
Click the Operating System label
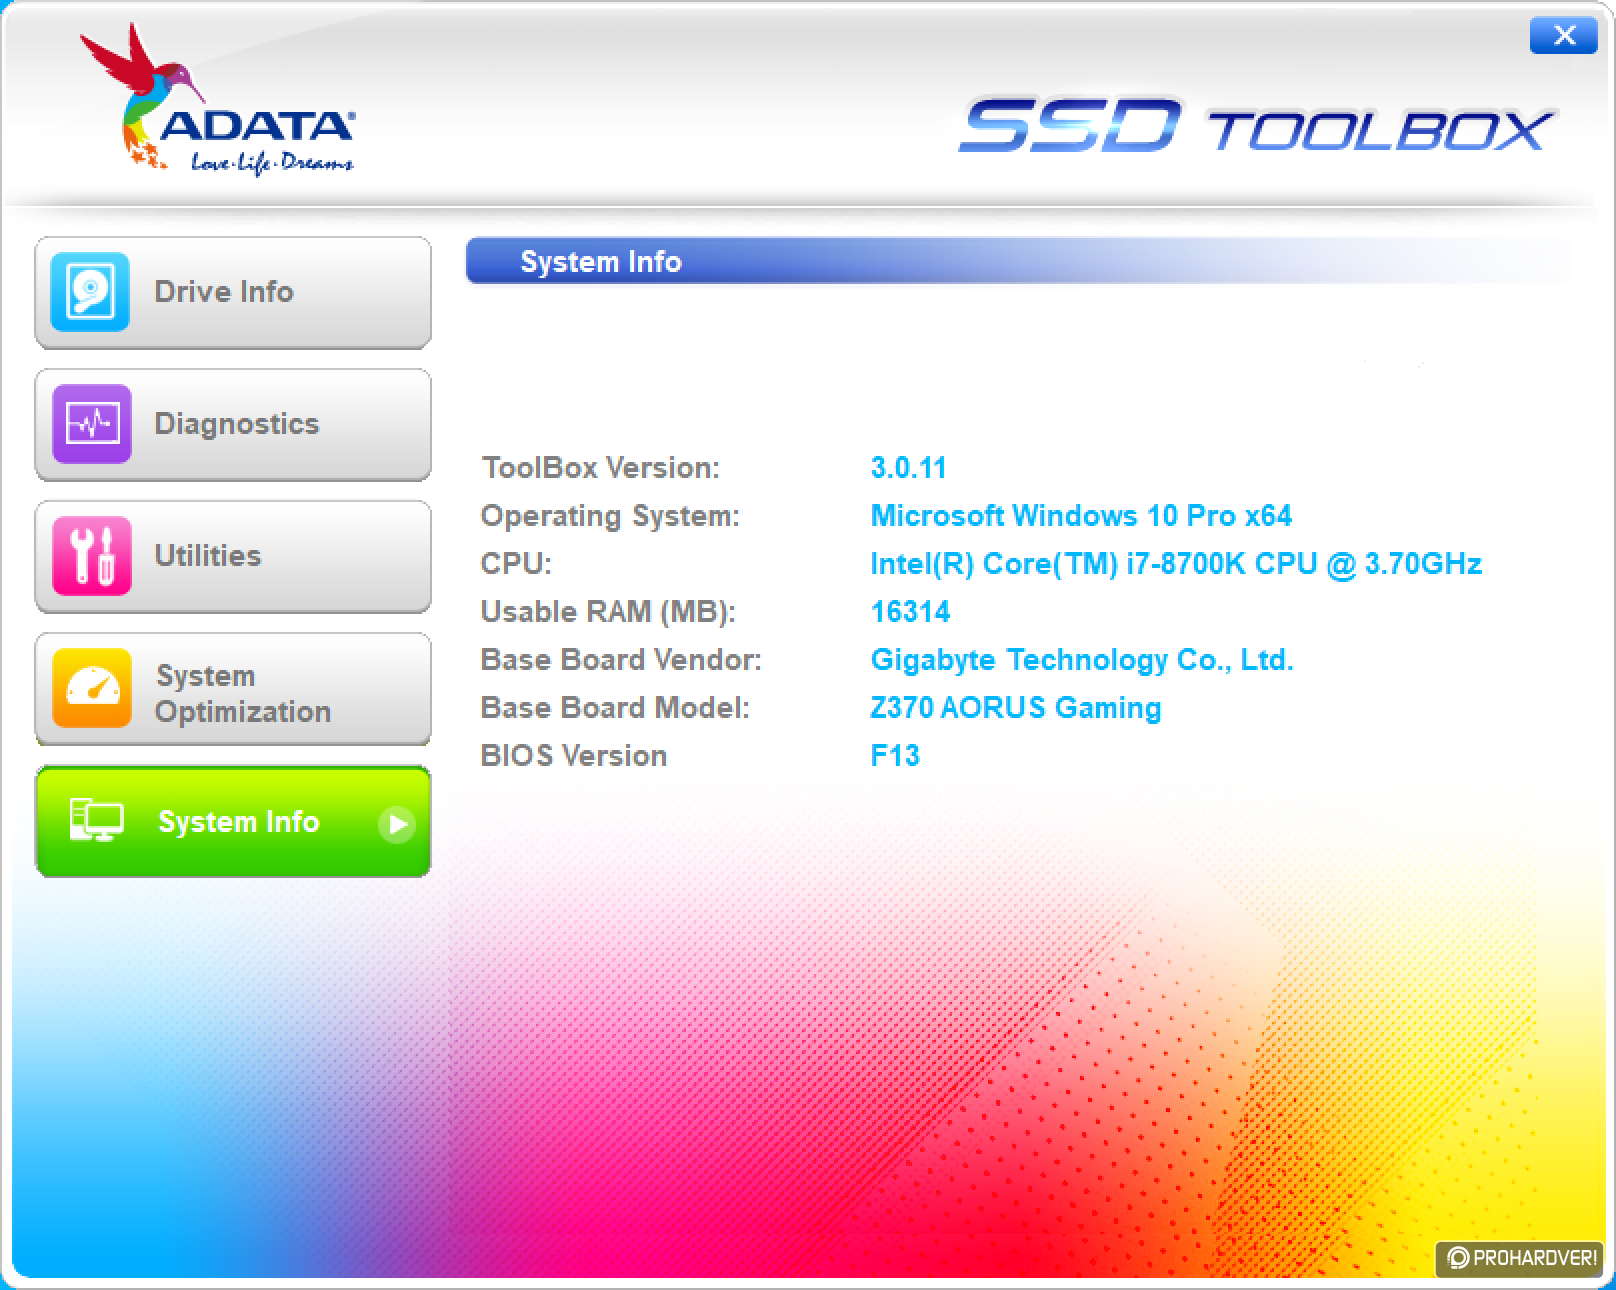pos(610,516)
